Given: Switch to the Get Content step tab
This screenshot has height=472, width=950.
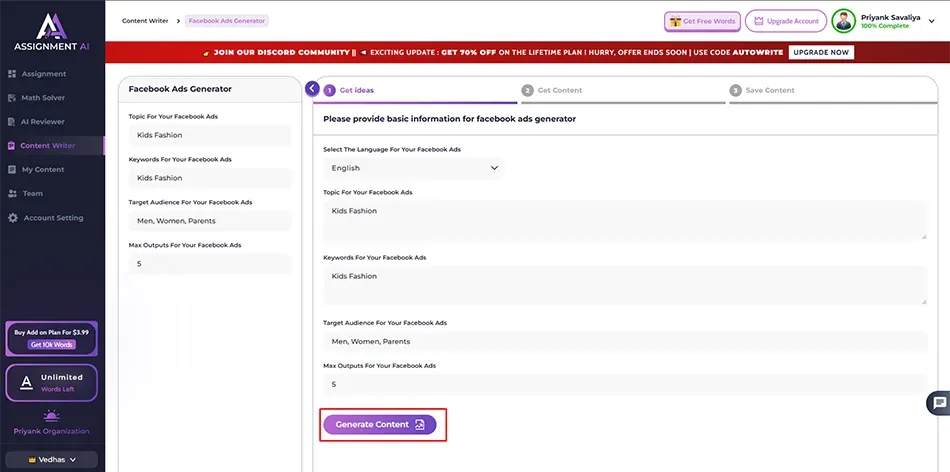Looking at the screenshot, I should pos(559,90).
